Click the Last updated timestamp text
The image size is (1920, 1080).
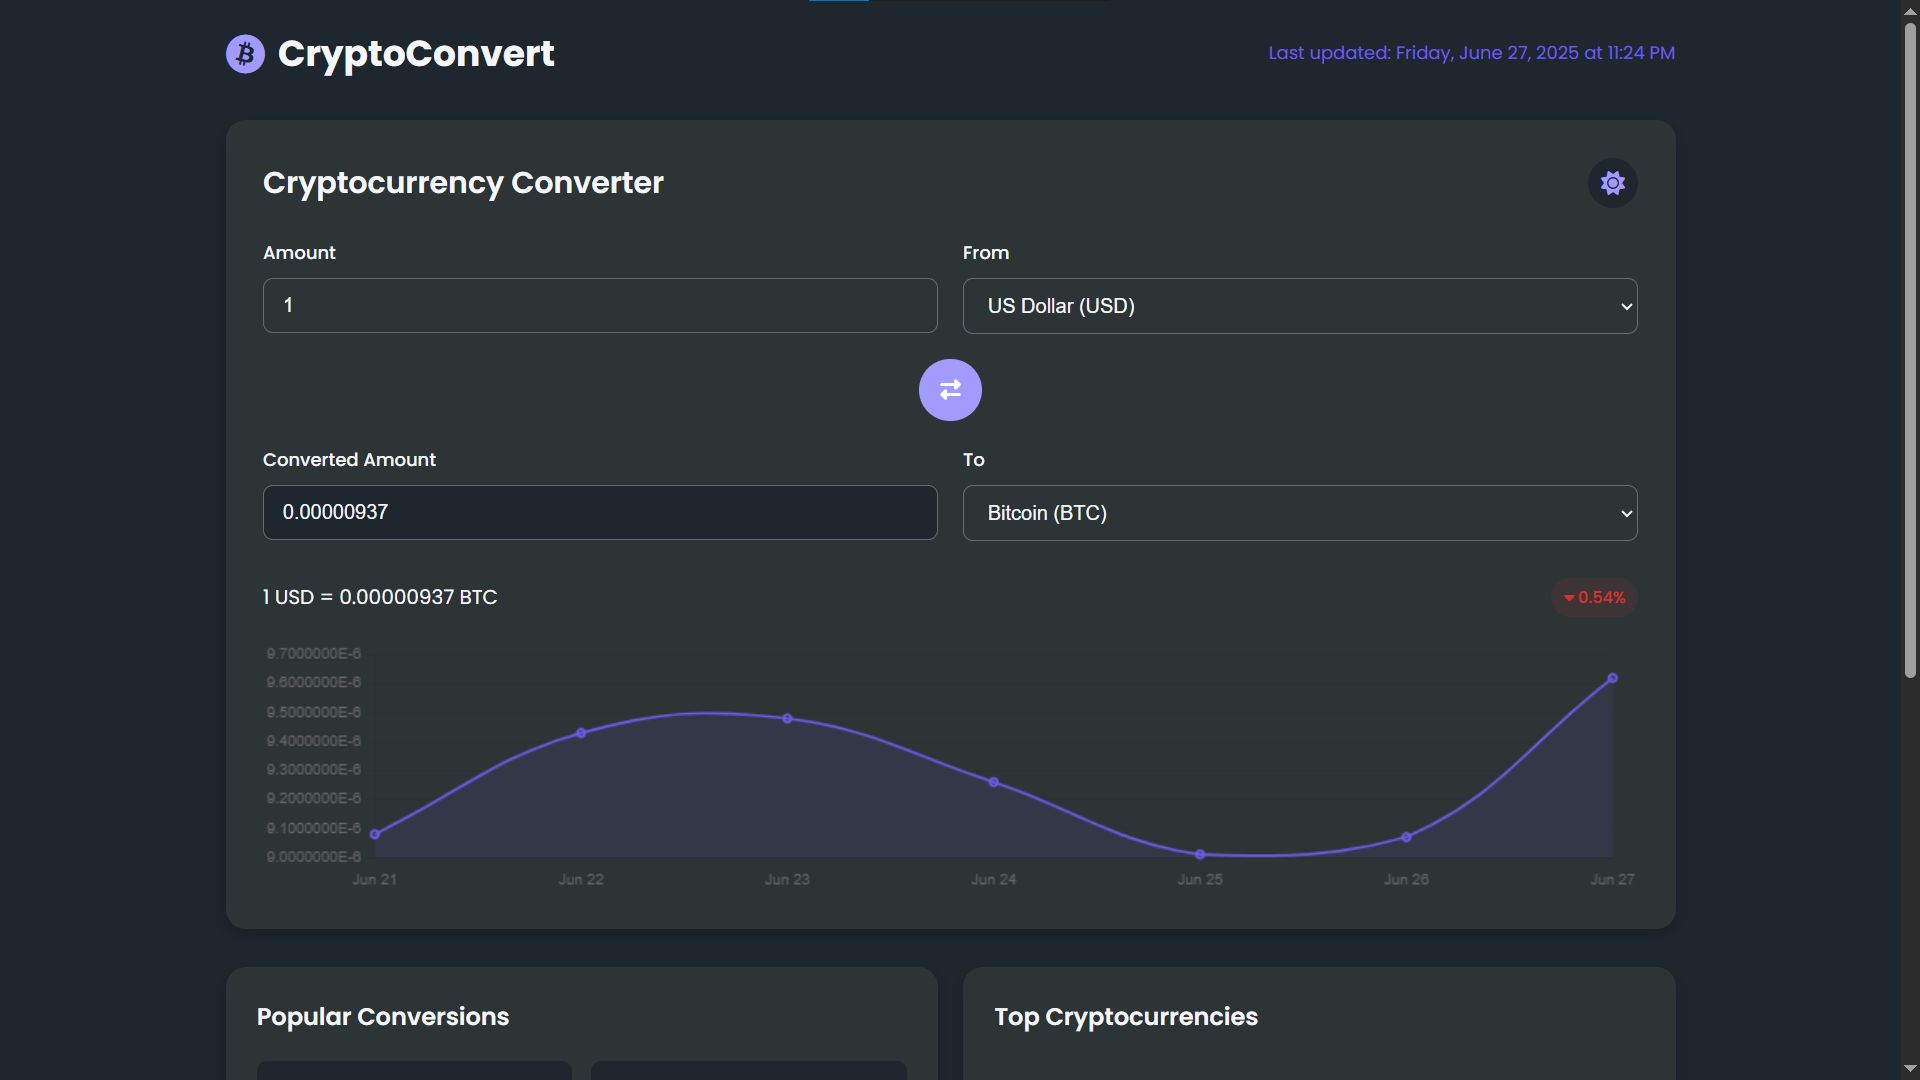[x=1471, y=53]
